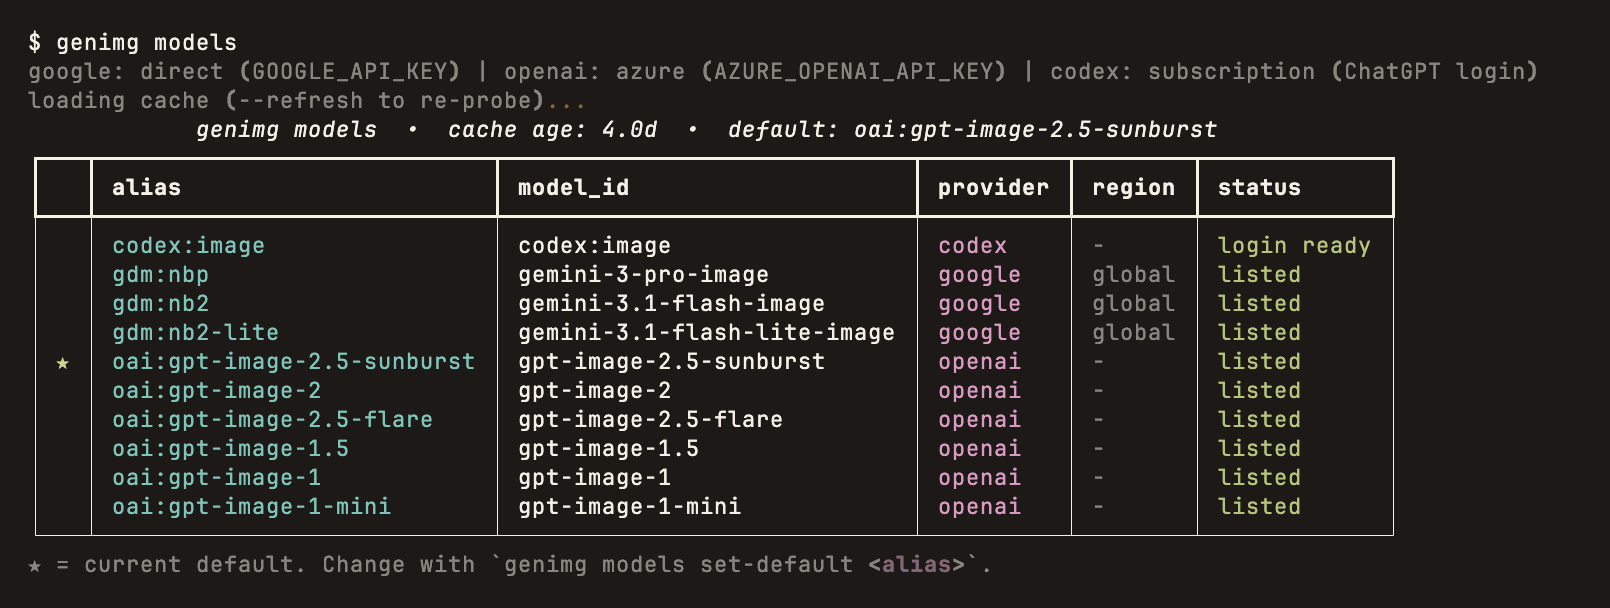The image size is (1610, 608).
Task: Click model_id gpt-image-1.5 cell
Action: coord(608,449)
